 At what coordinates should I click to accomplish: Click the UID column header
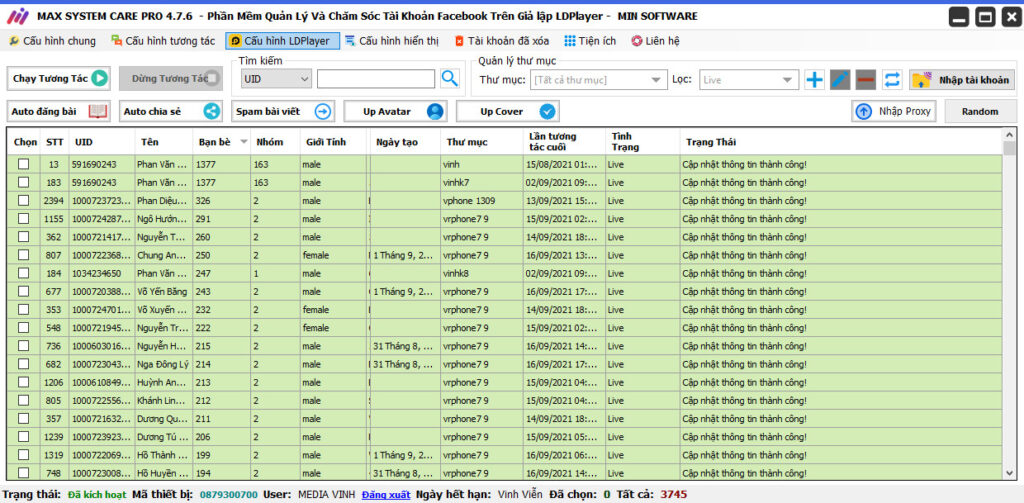103,142
